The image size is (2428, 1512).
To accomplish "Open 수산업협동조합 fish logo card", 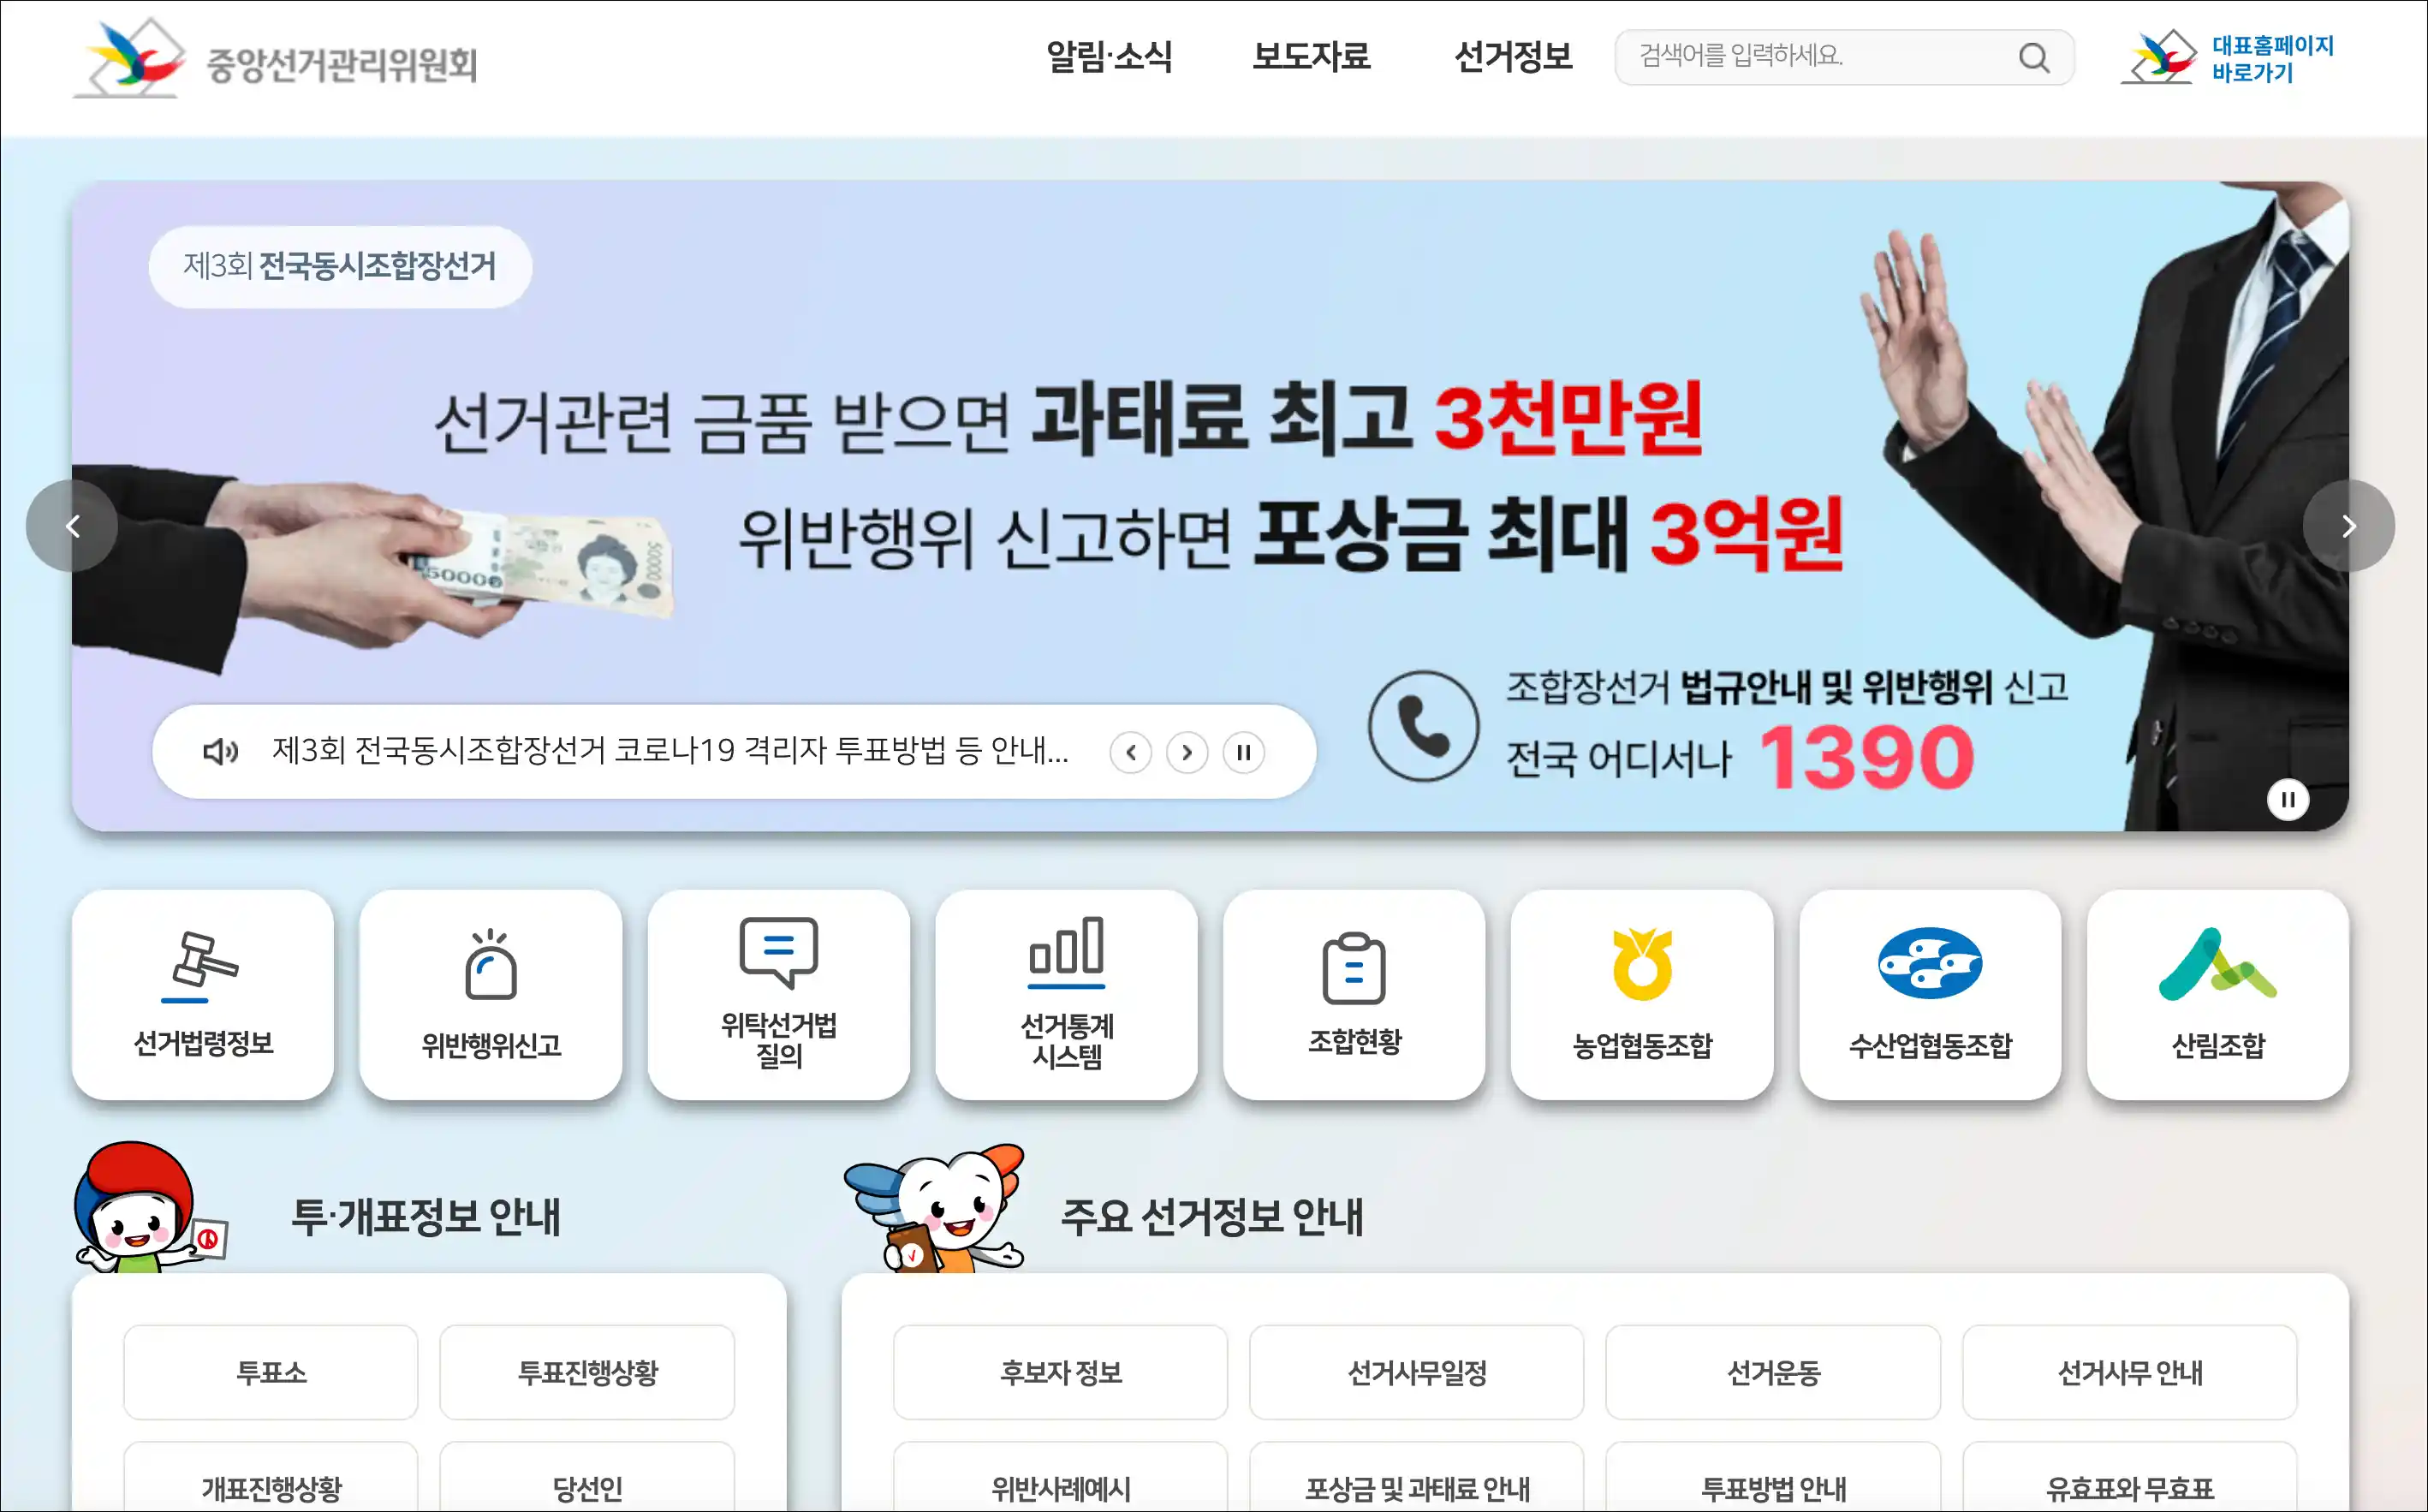I will coord(1930,995).
